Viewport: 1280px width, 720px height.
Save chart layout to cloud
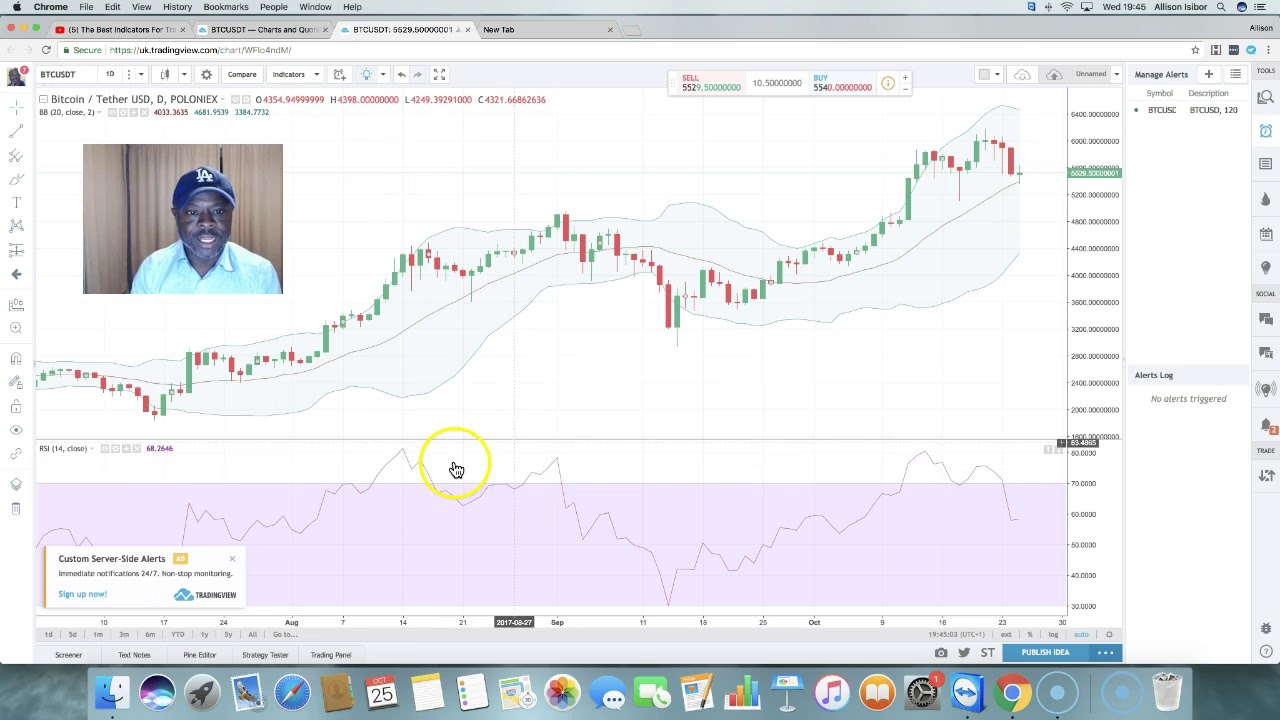(1054, 74)
